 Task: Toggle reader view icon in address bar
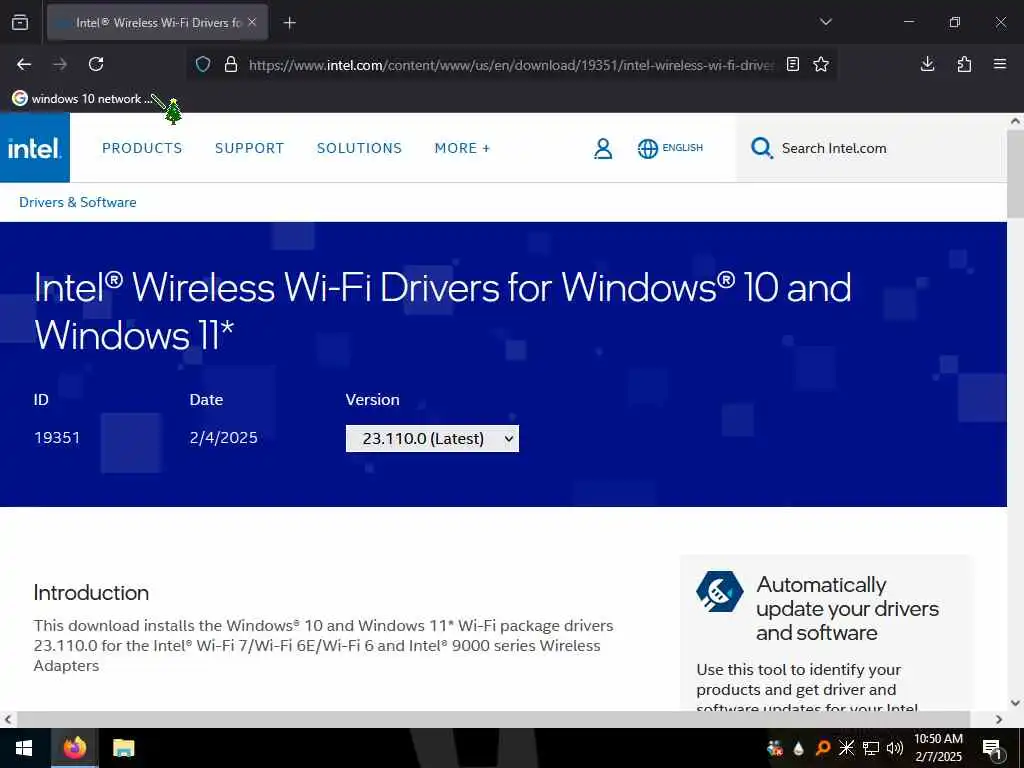(793, 64)
